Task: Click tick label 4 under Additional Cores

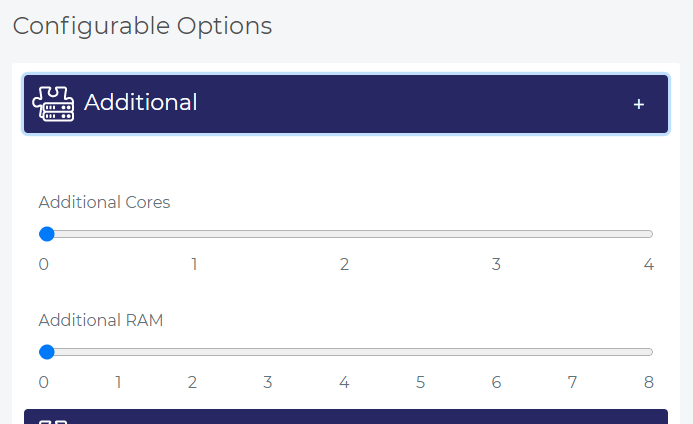Action: [649, 264]
